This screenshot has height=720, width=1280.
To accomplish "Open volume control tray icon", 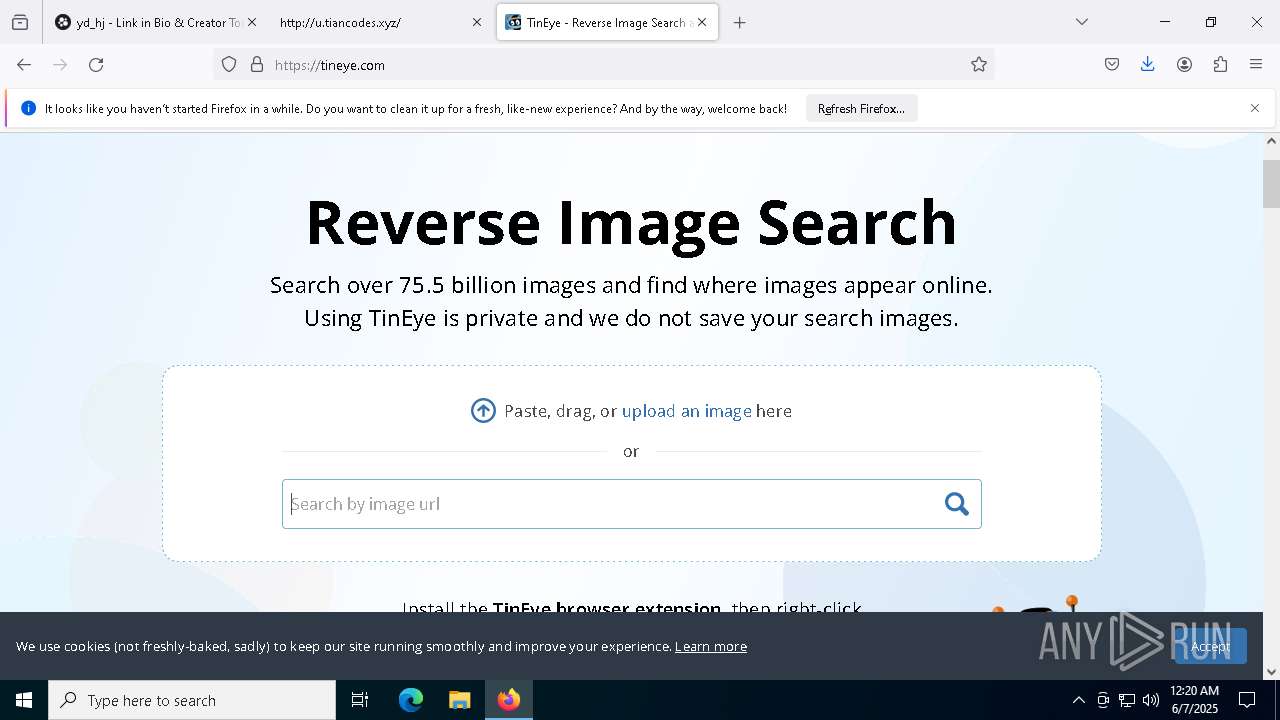I will [x=1151, y=700].
